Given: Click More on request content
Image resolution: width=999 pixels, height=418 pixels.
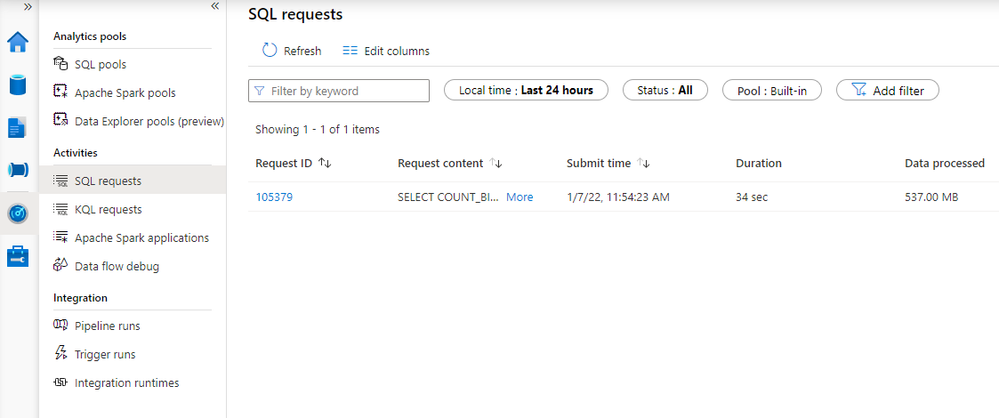Looking at the screenshot, I should (x=519, y=197).
